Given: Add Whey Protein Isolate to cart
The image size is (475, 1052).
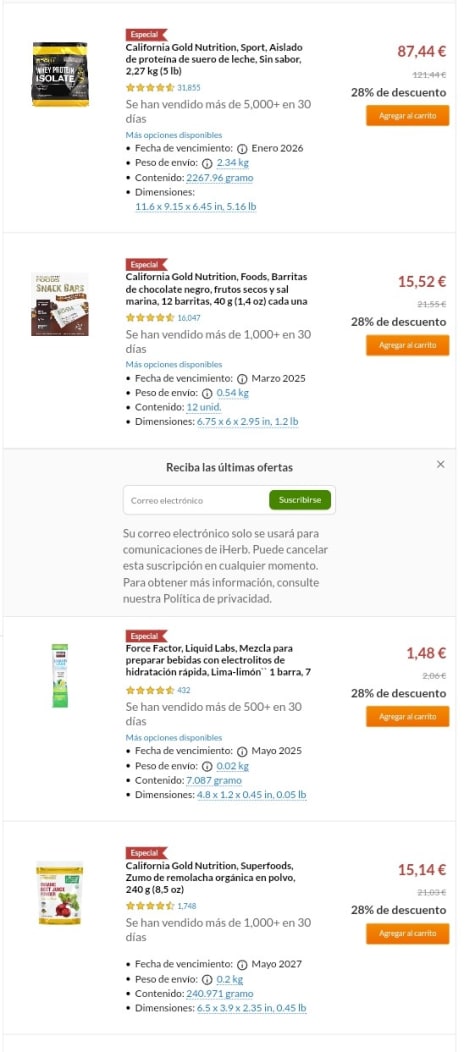Looking at the screenshot, I should click(407, 115).
